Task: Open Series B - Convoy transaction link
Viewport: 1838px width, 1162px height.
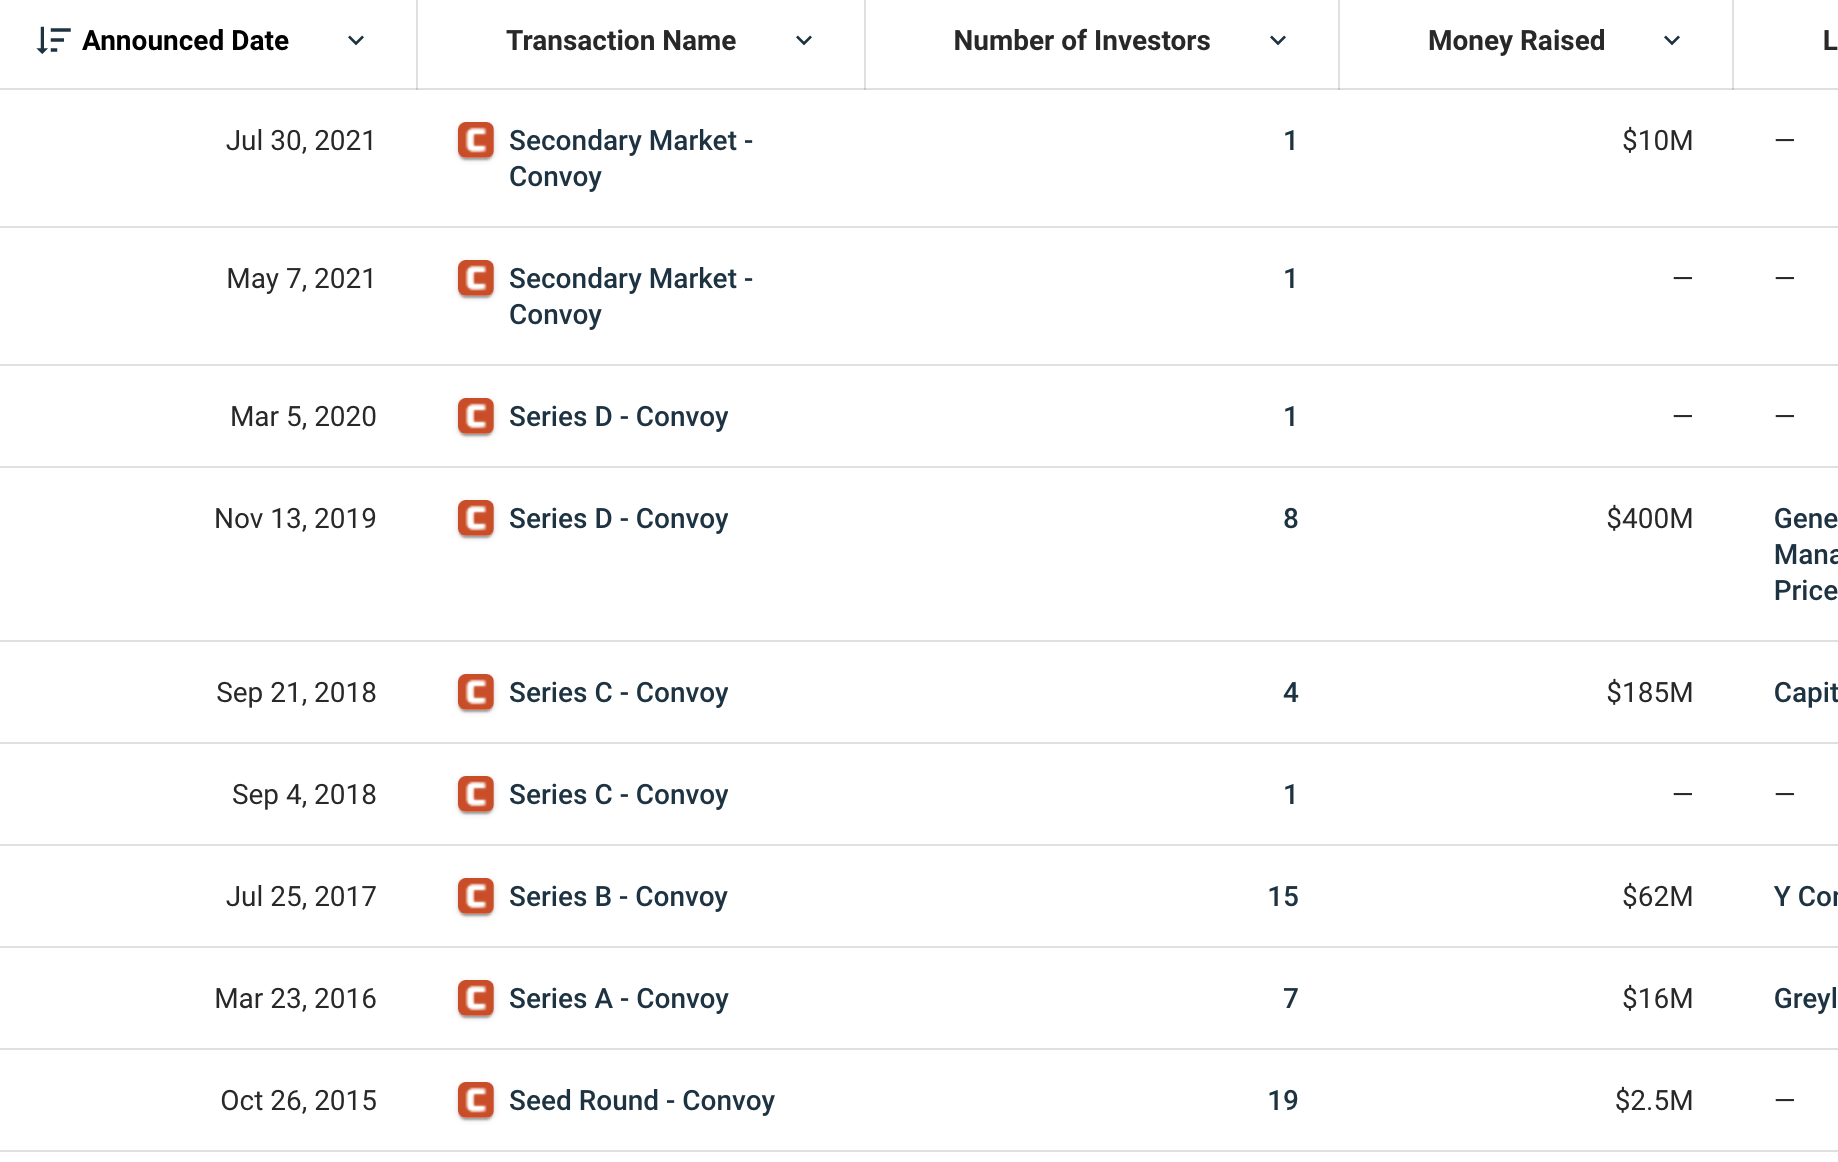Action: [x=618, y=897]
